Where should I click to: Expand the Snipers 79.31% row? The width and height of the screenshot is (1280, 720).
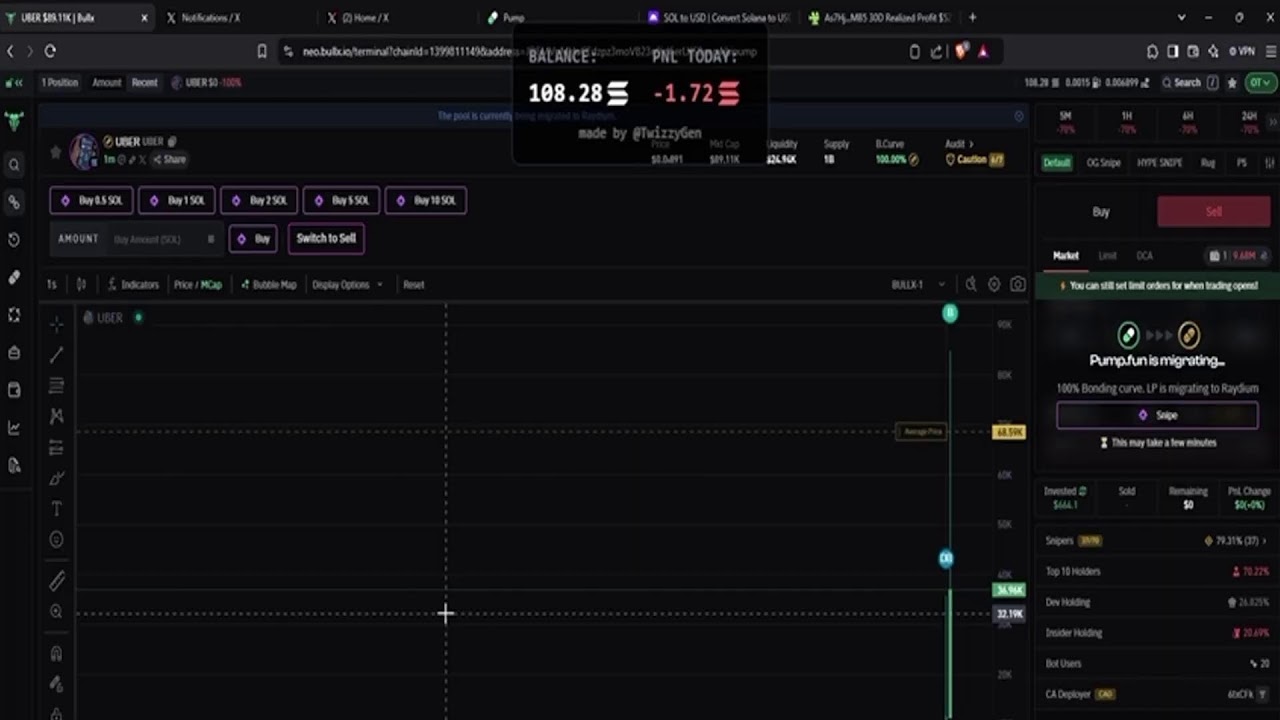(x=1156, y=541)
